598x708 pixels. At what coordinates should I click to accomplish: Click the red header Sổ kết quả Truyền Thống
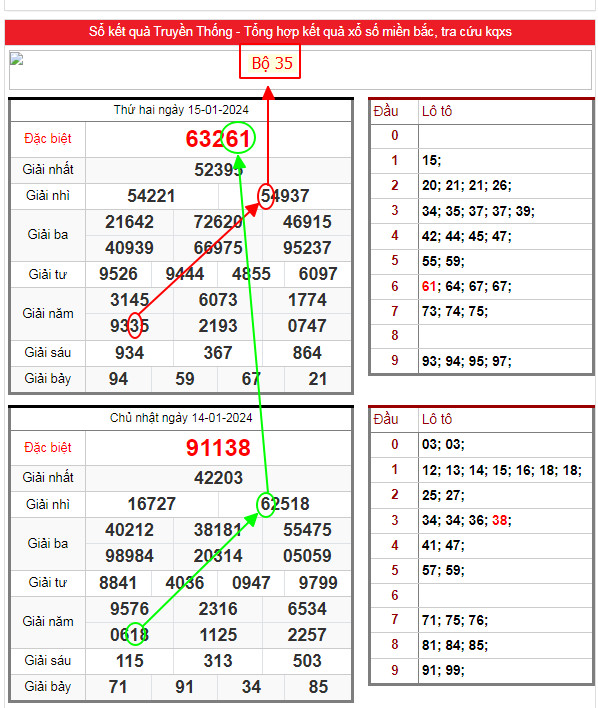click(300, 32)
